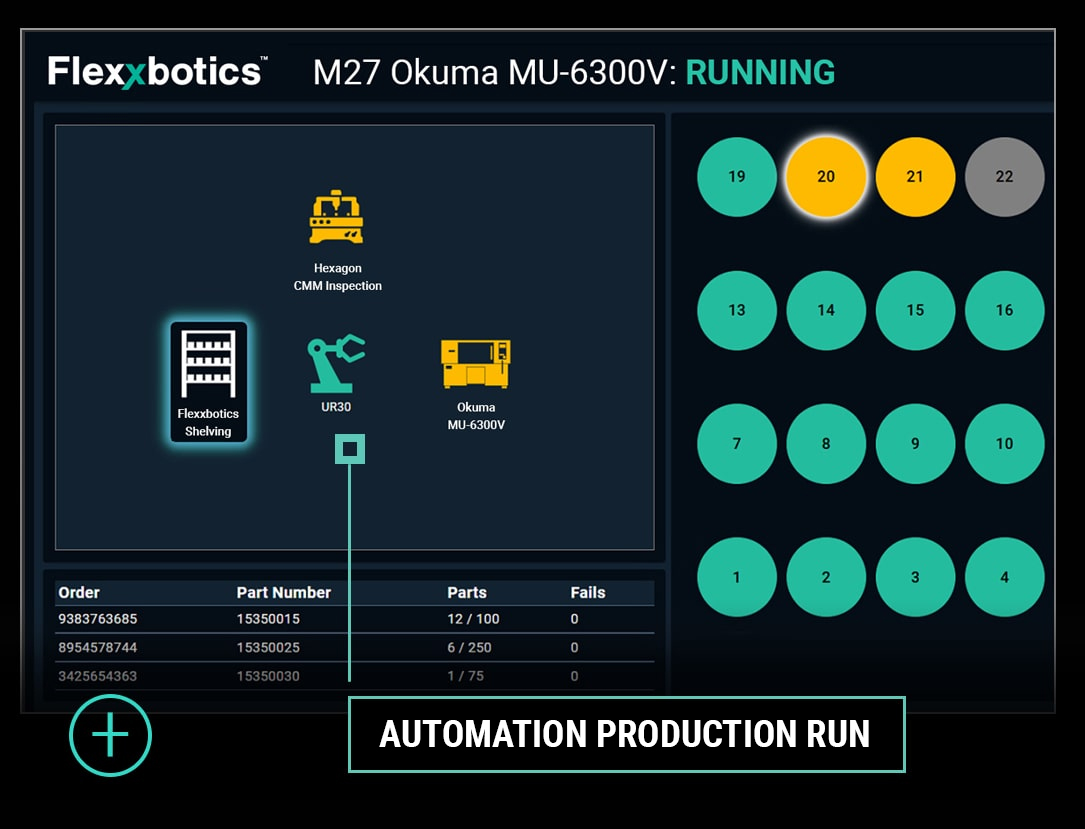Viewport: 1085px width, 829px height.
Task: Select the small square node below UR30
Action: (350, 449)
